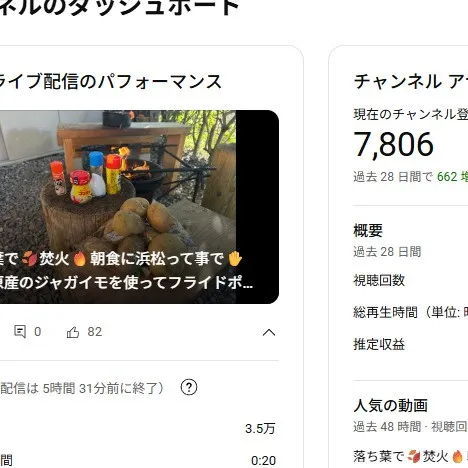
Task: Click the 人気の動画 heading
Action: pos(390,406)
